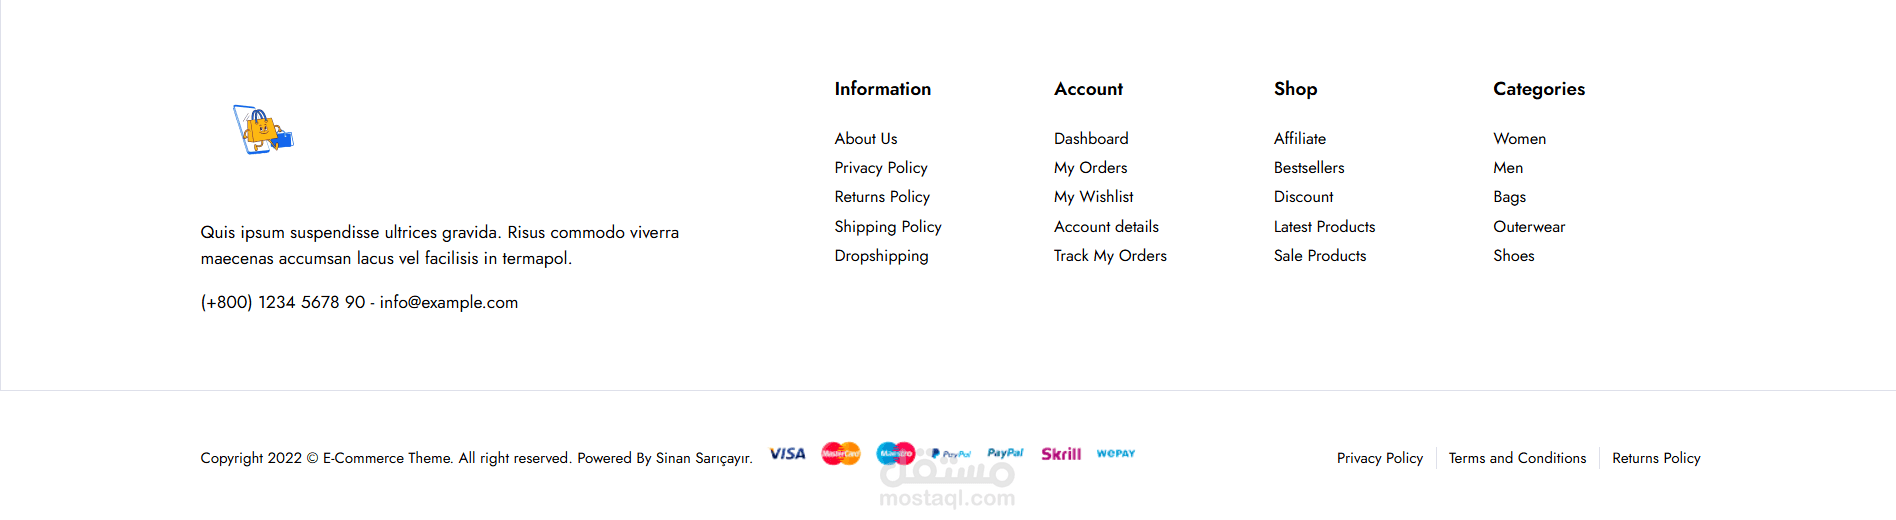Click the shopping bag store logo

263,130
